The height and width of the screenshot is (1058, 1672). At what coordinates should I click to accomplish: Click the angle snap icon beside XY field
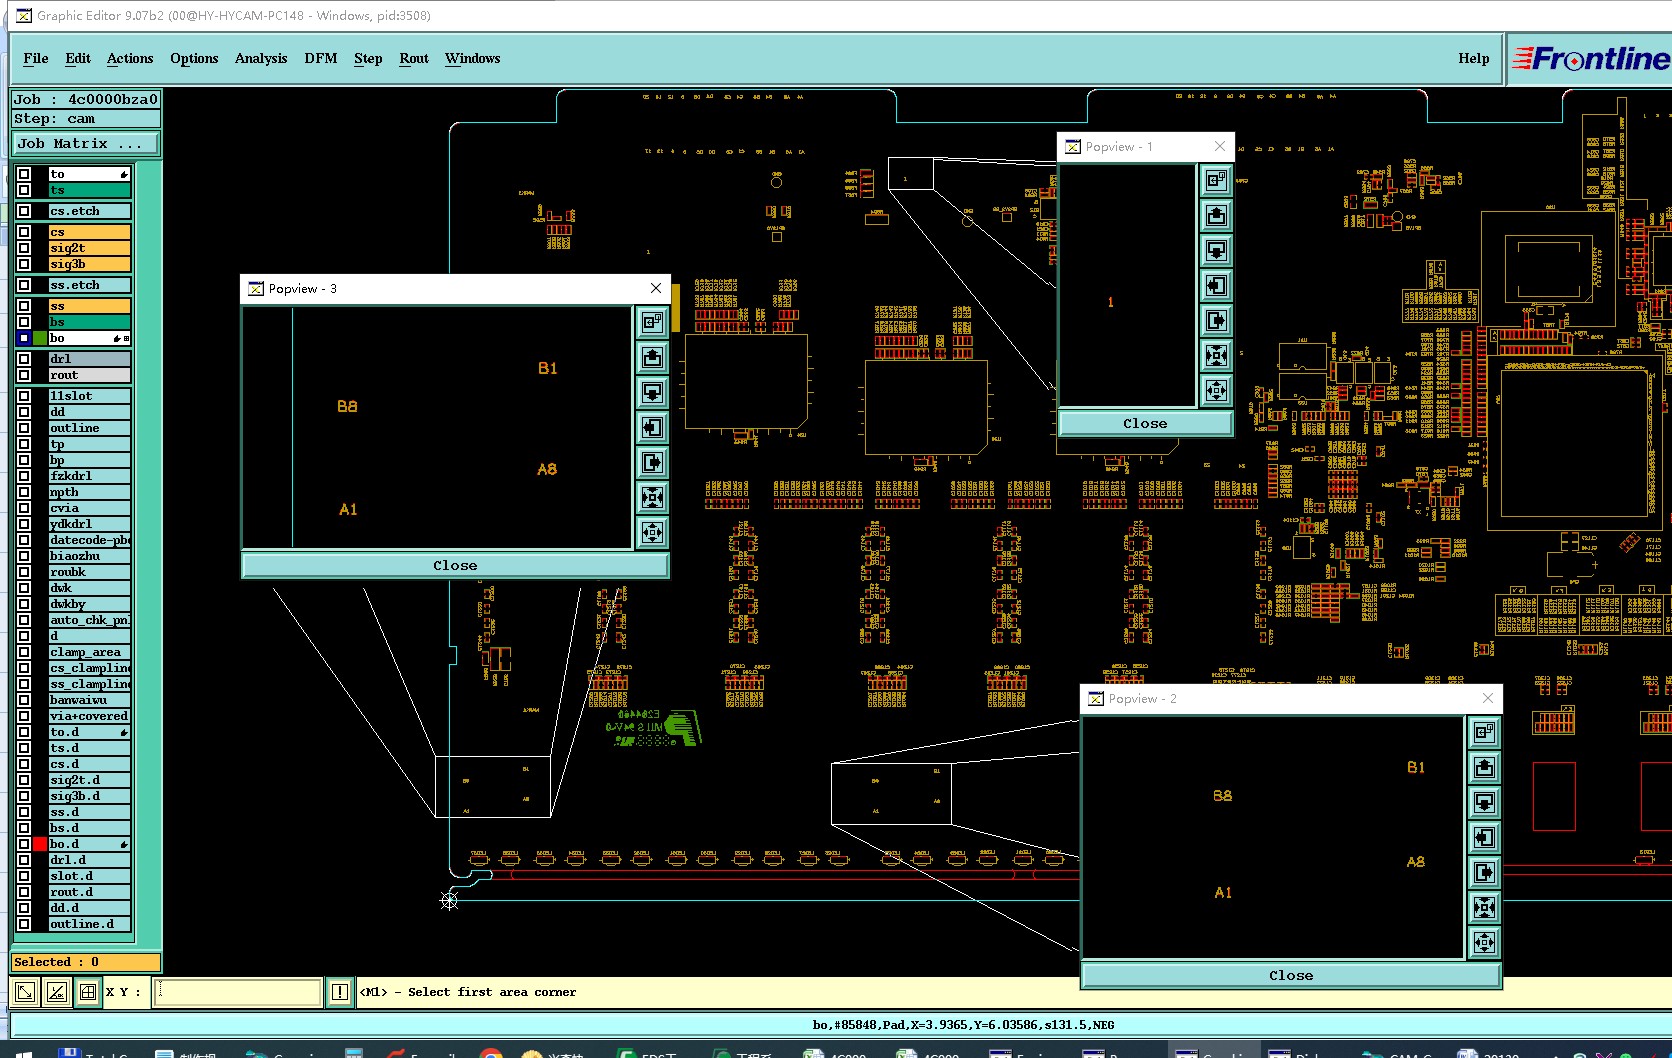[57, 992]
